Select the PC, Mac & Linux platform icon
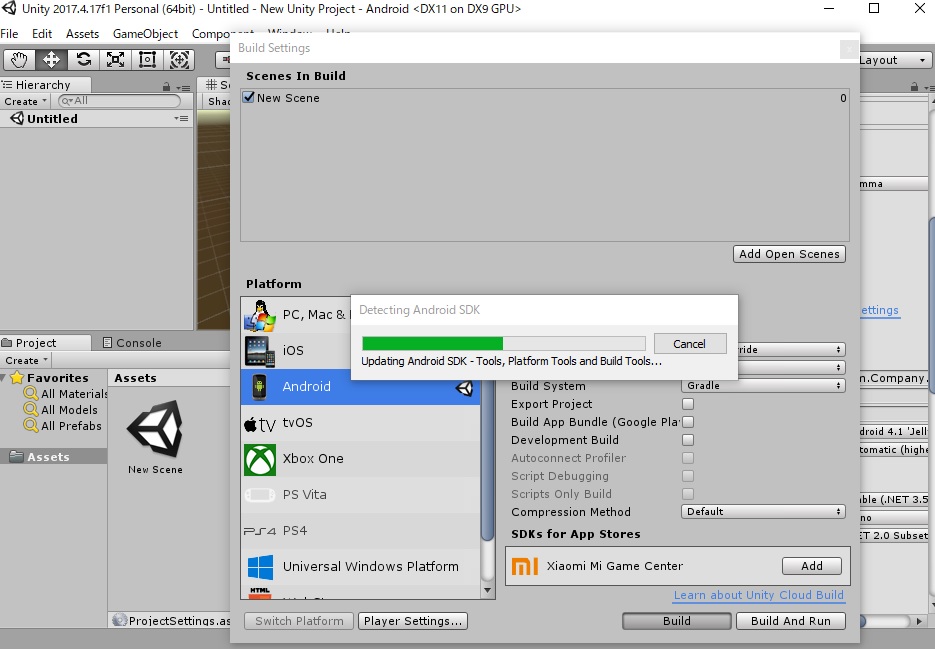The width and height of the screenshot is (935, 649). coord(260,316)
